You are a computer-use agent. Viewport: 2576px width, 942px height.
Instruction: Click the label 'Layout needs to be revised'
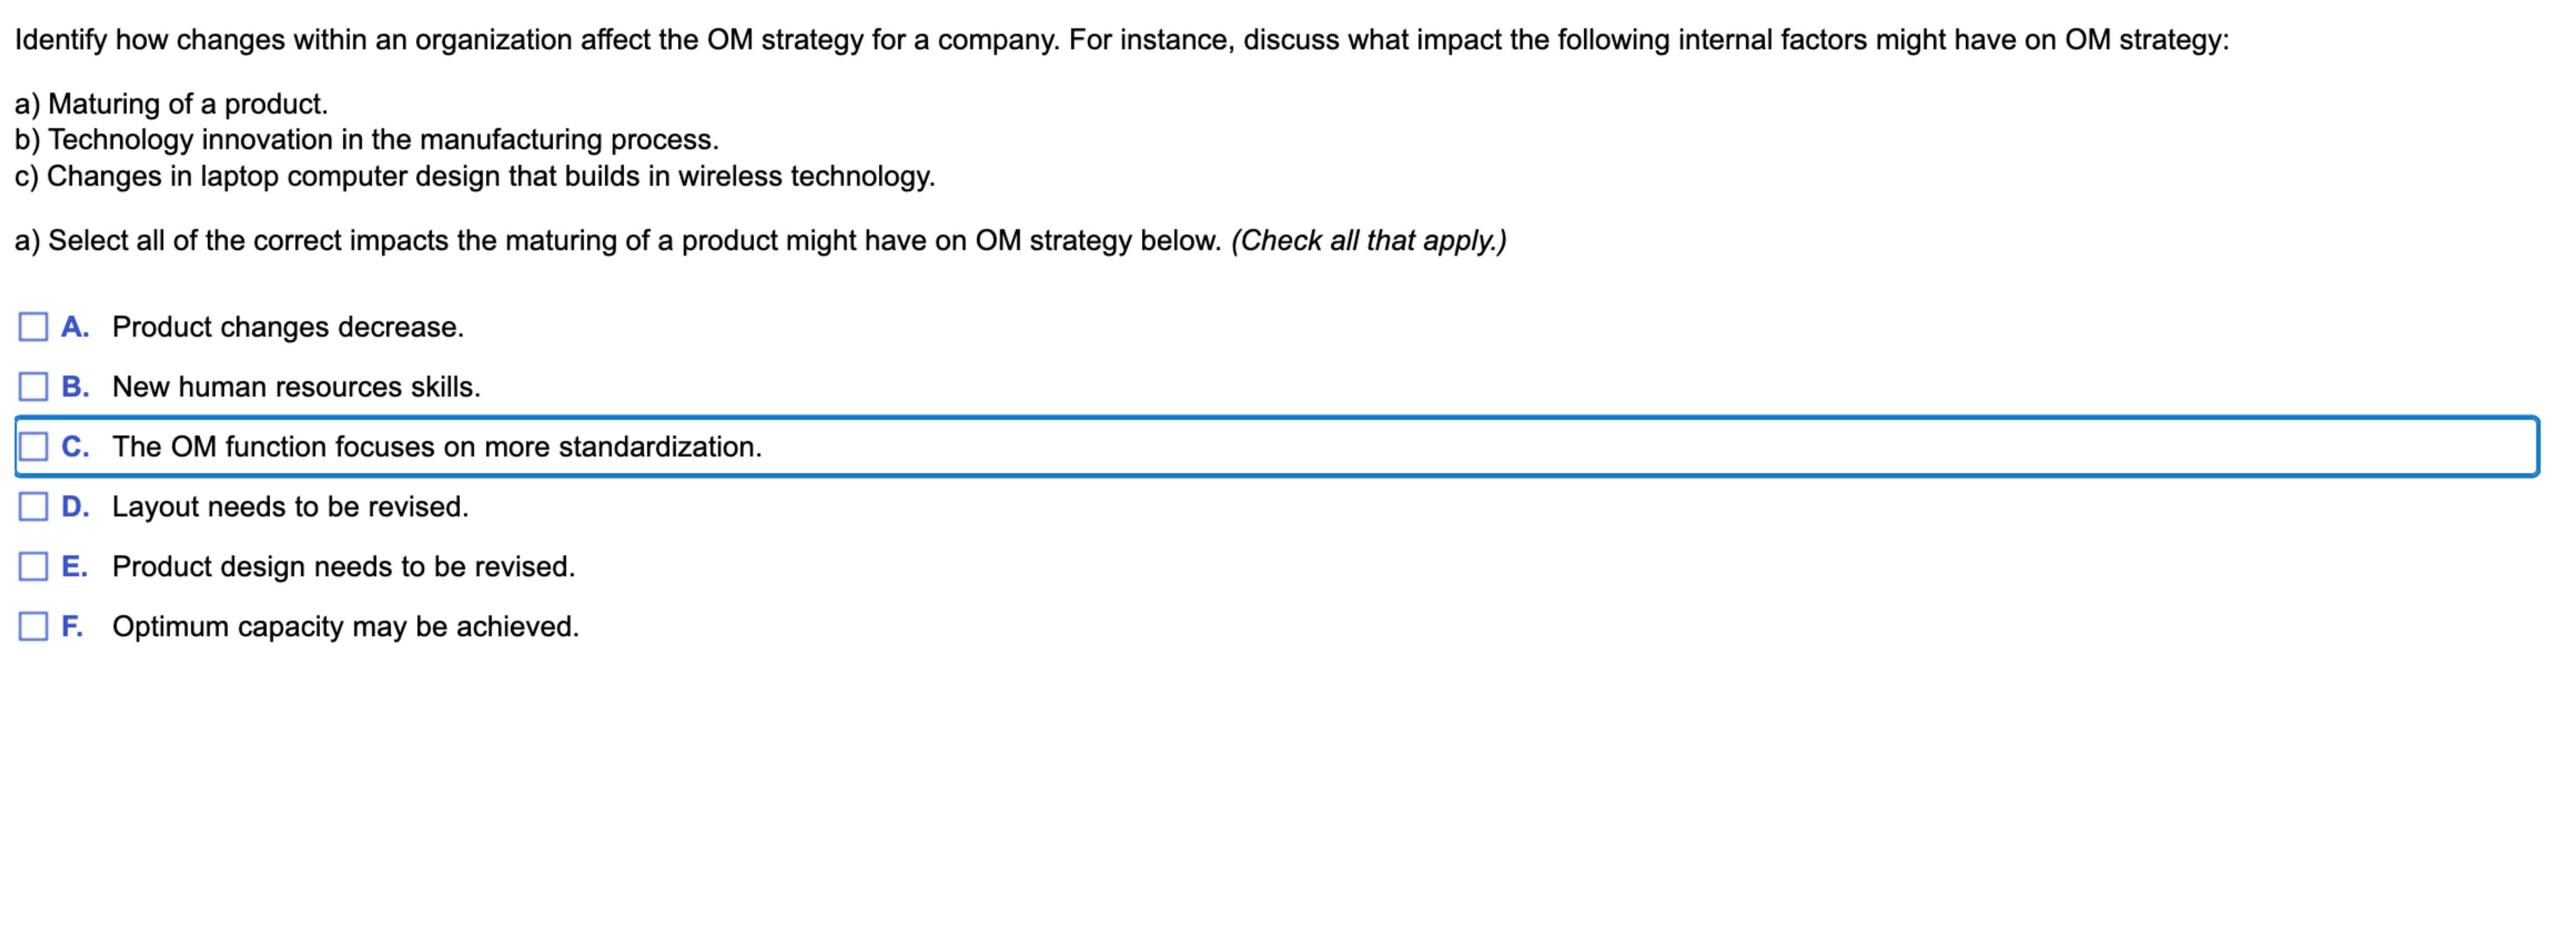tap(291, 506)
